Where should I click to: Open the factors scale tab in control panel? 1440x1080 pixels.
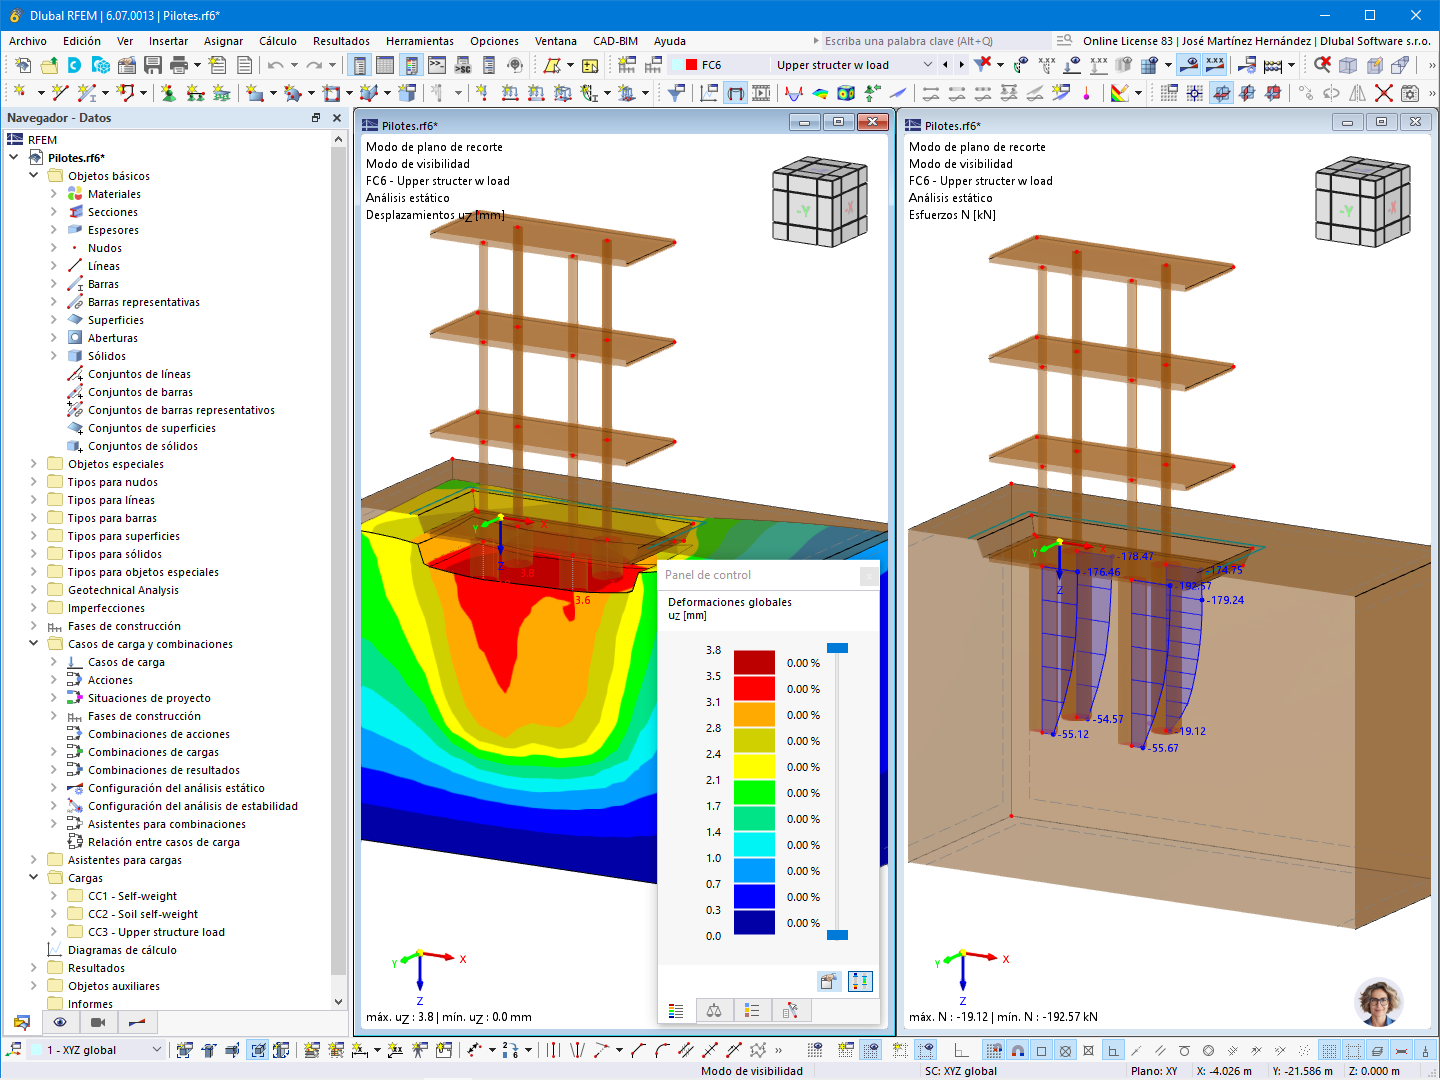714,1011
